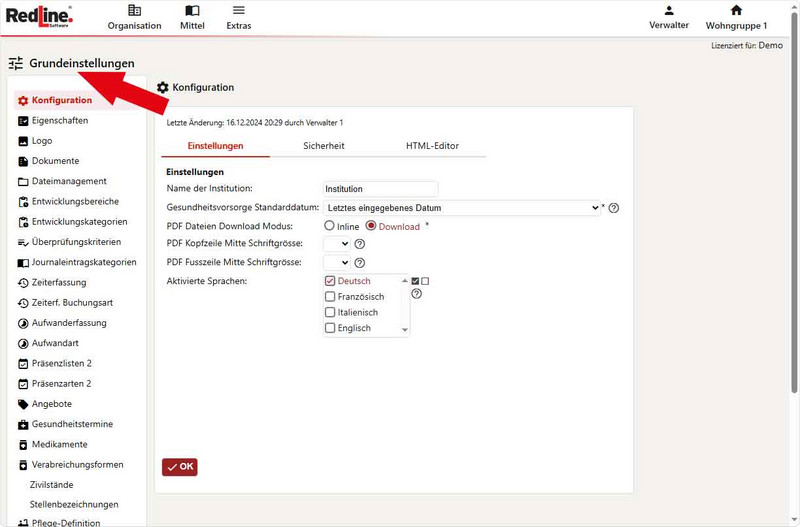
Task: Open Medikamente in the sidebar
Action: (59, 444)
